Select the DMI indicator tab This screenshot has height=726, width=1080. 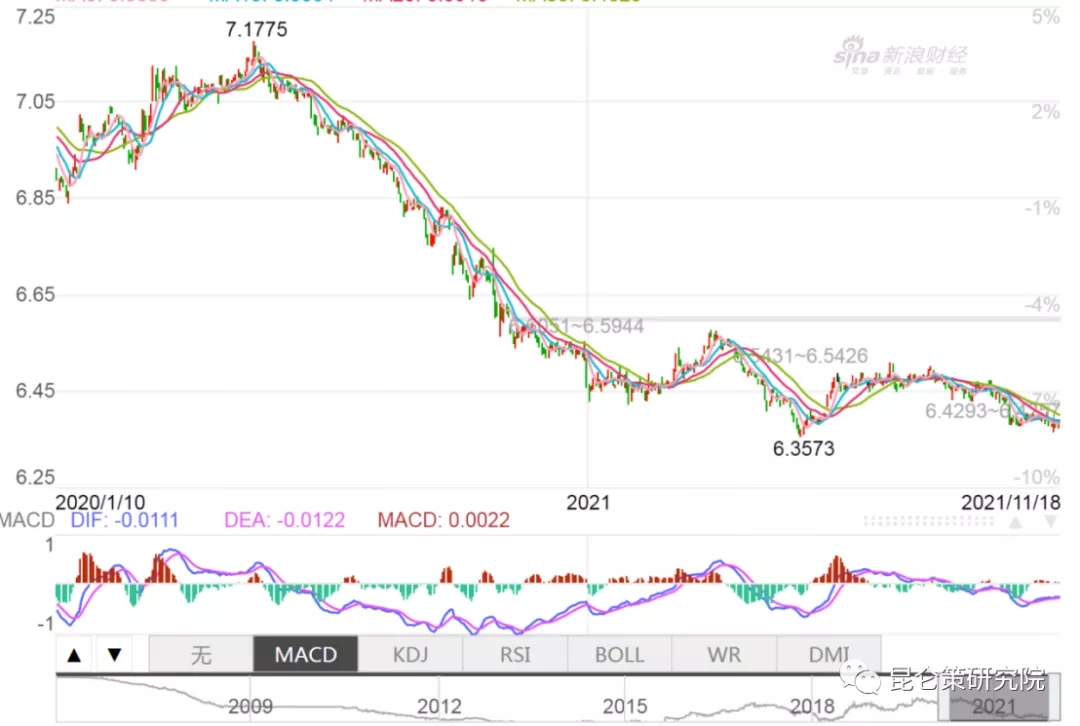point(829,656)
